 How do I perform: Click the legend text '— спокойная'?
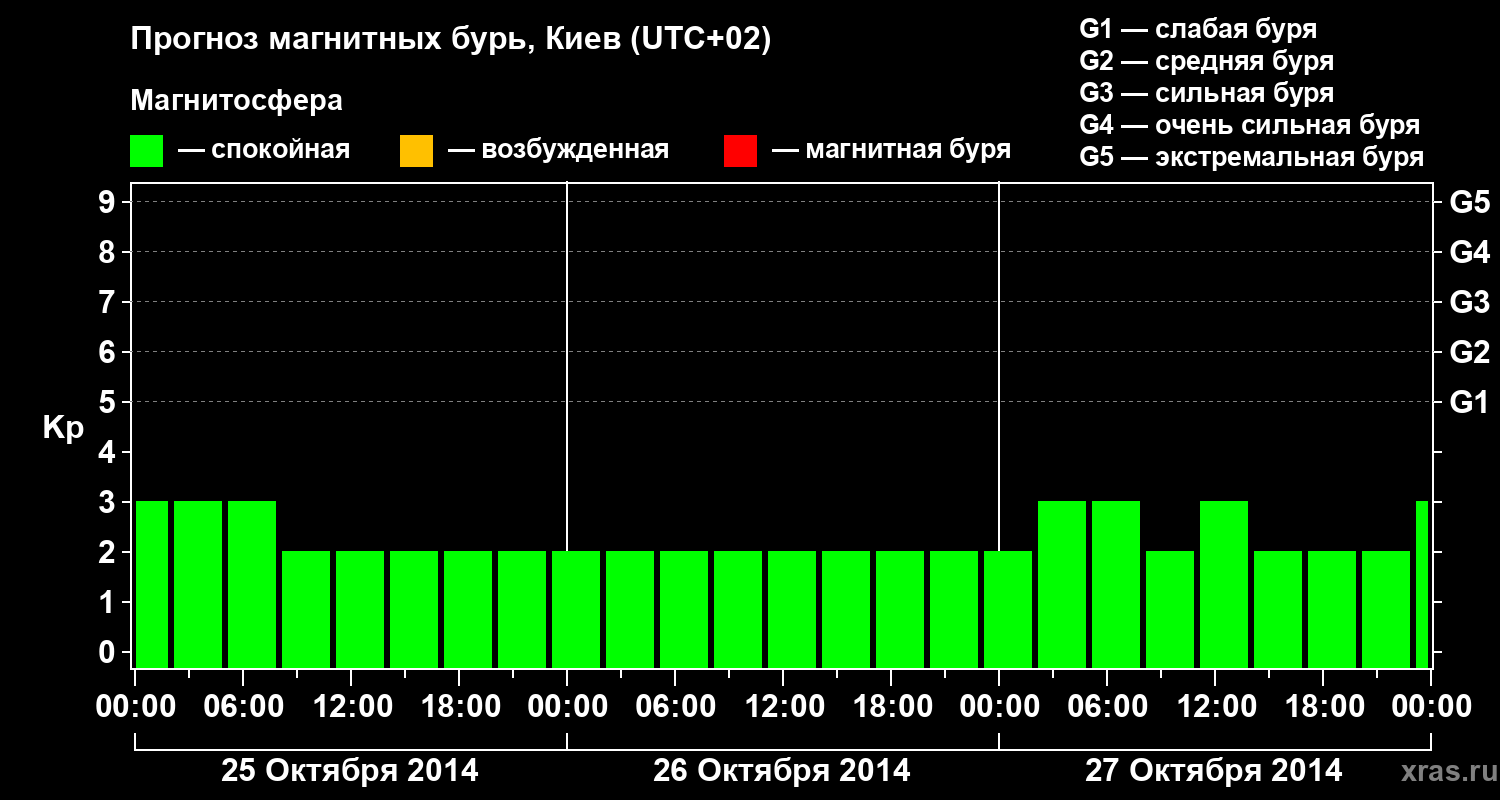tap(264, 151)
